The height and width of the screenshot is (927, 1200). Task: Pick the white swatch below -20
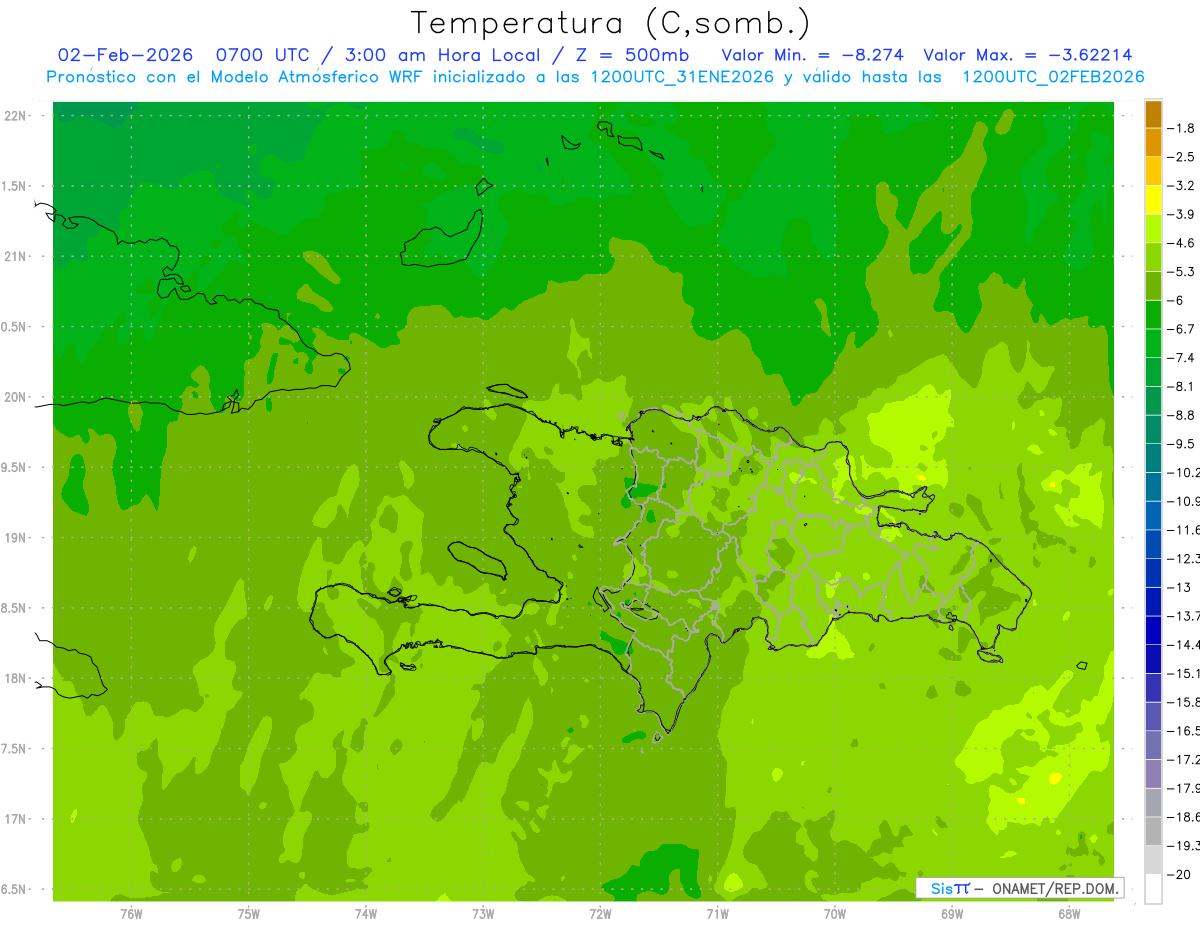click(x=1153, y=888)
